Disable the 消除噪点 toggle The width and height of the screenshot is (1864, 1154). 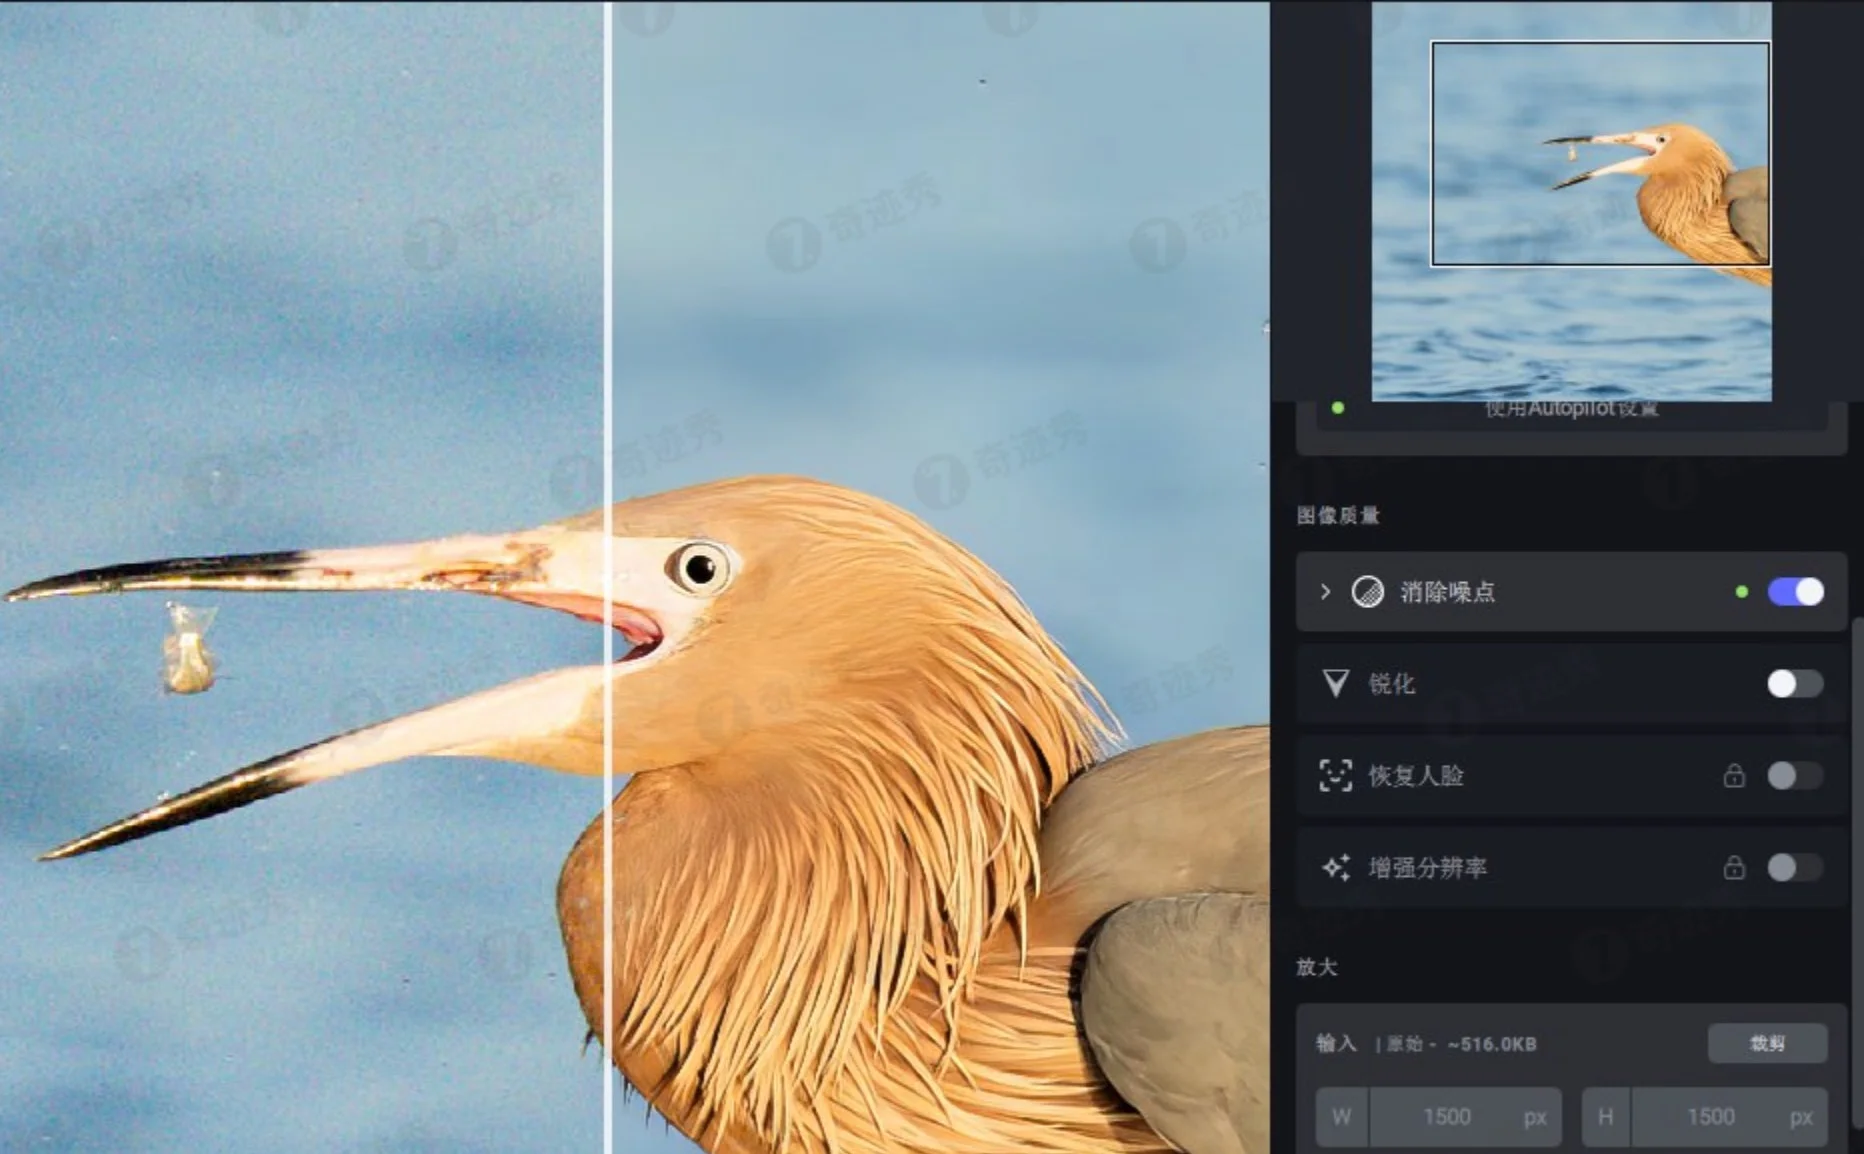pos(1795,592)
